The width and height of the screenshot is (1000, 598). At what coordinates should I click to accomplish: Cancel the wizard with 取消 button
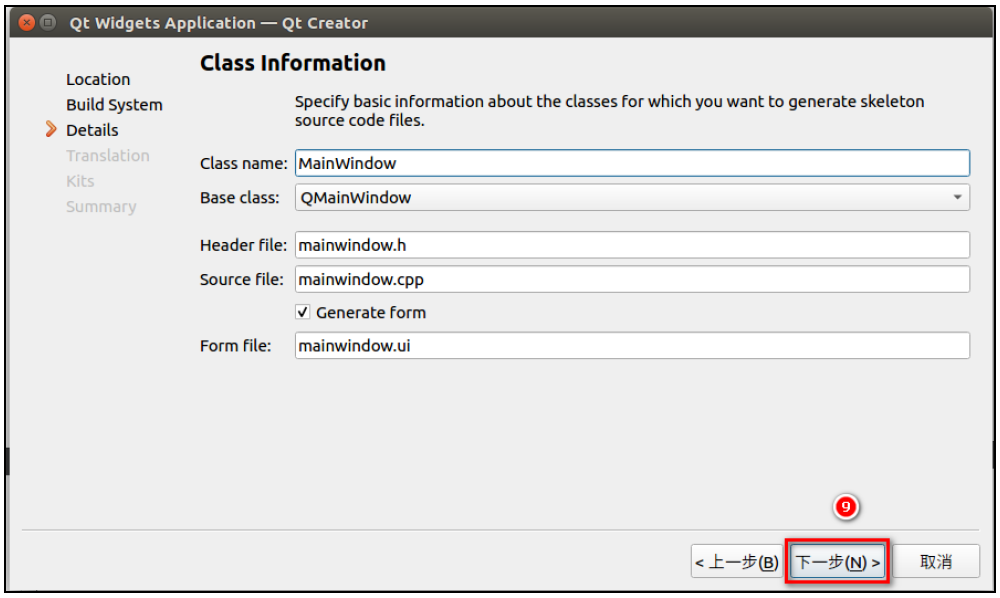pyautogui.click(x=936, y=562)
